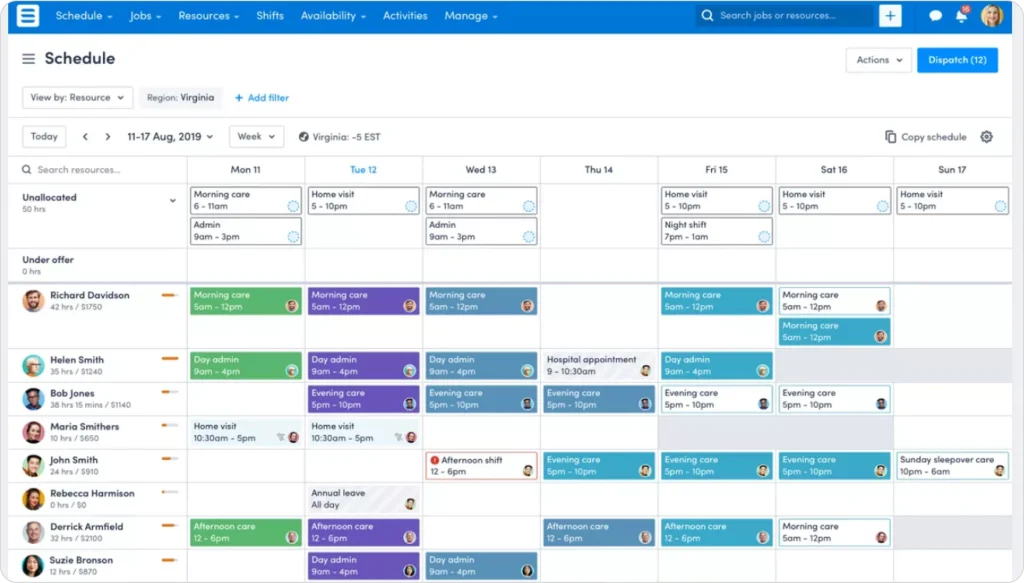Image resolution: width=1024 pixels, height=583 pixels.
Task: Open the Week view selector
Action: click(x=256, y=136)
